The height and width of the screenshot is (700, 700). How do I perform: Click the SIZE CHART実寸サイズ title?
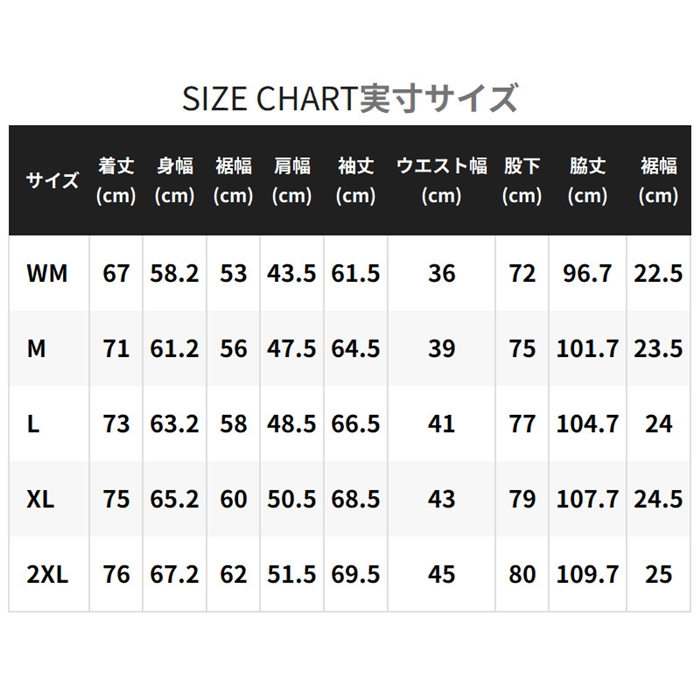[350, 99]
